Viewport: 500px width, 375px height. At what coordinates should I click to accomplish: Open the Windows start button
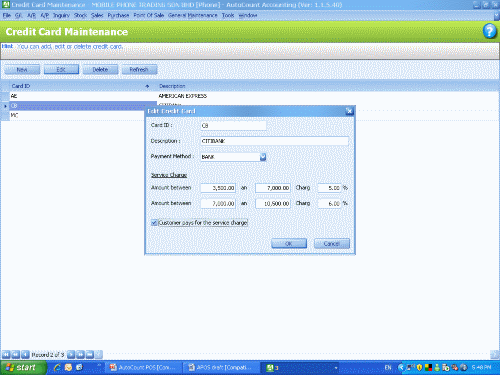click(22, 367)
